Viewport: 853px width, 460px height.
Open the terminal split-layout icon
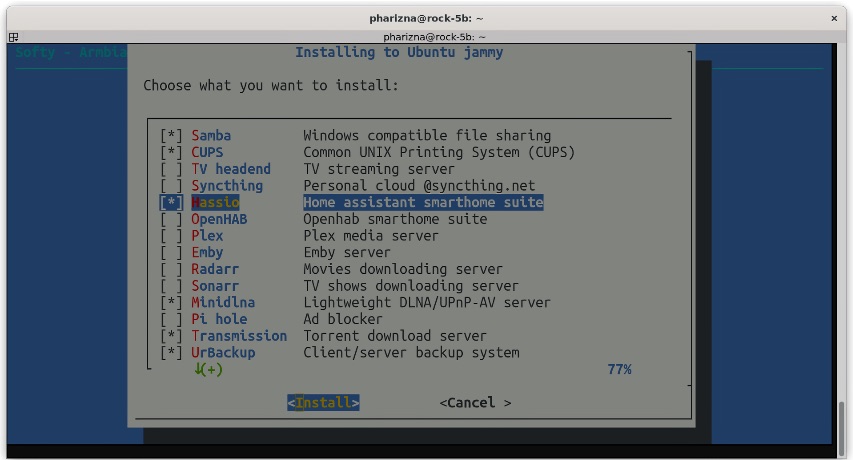click(x=14, y=37)
